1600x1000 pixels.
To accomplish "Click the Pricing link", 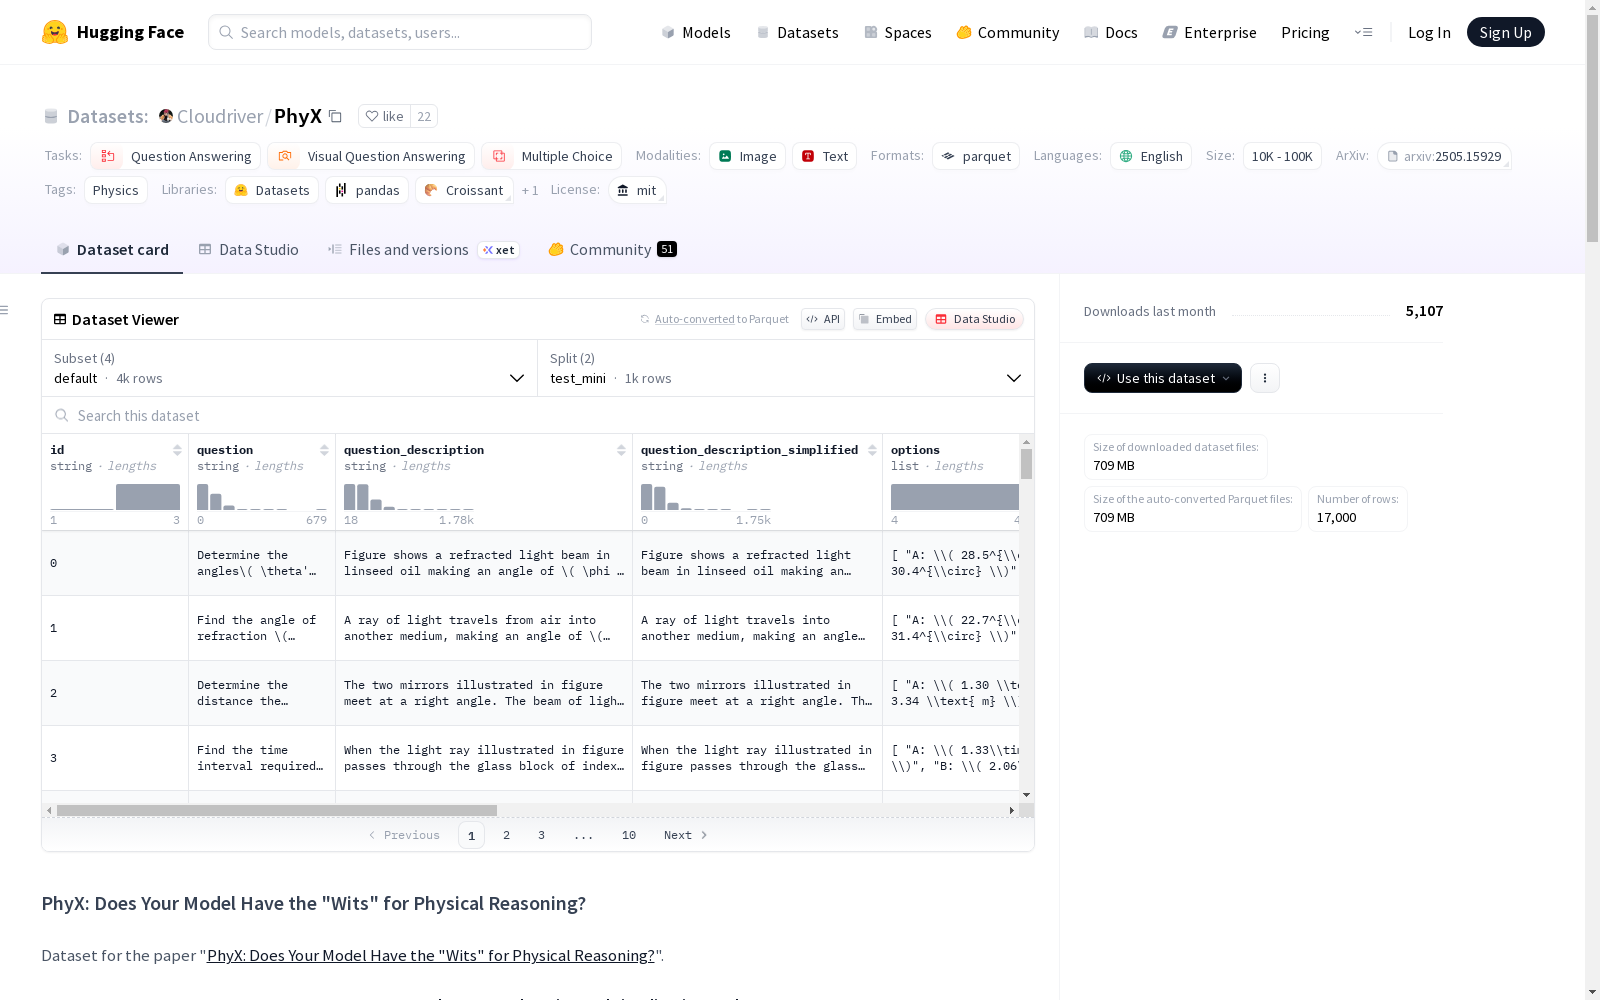I will pyautogui.click(x=1305, y=32).
